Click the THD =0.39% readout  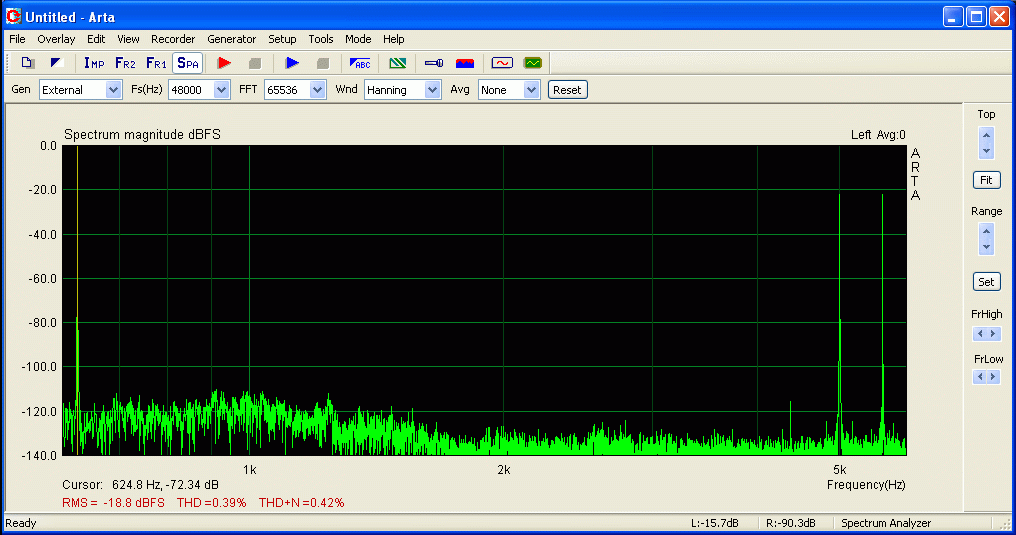pyautogui.click(x=212, y=503)
